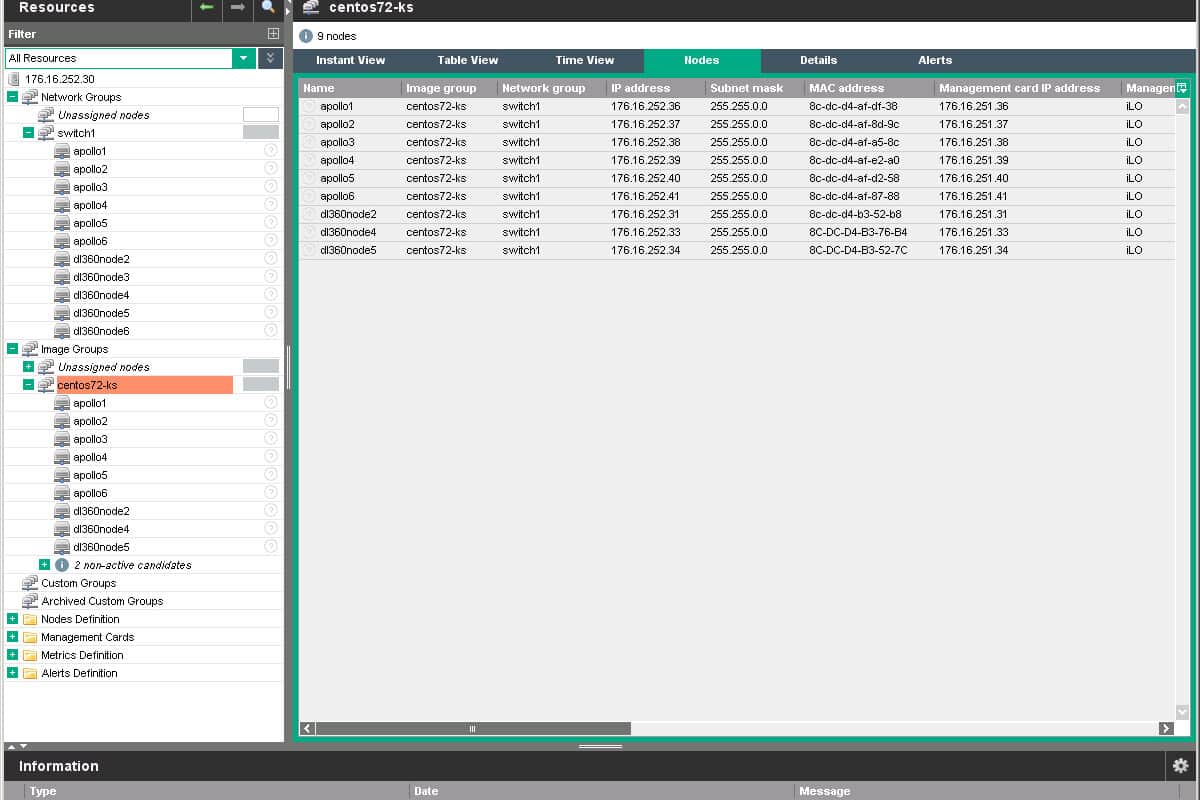1200x800 pixels.
Task: Click the node icon of dl360node3
Action: pyautogui.click(x=62, y=277)
